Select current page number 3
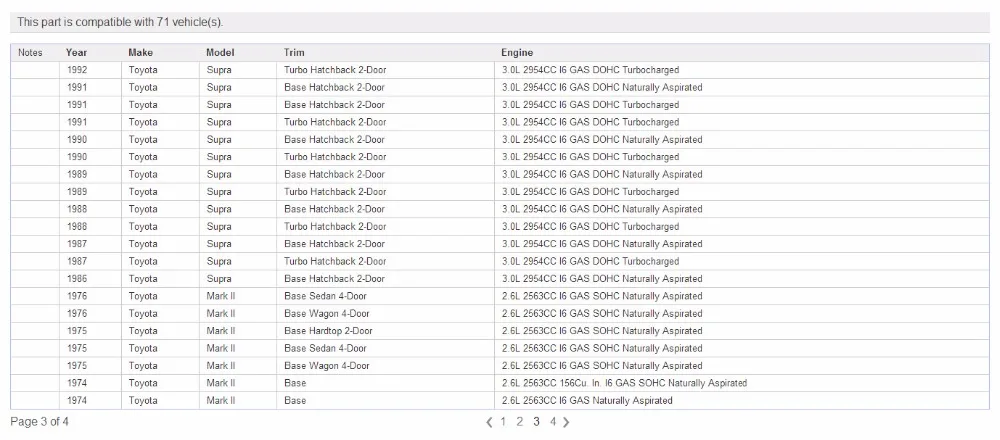The height and width of the screenshot is (440, 1000). click(x=536, y=422)
